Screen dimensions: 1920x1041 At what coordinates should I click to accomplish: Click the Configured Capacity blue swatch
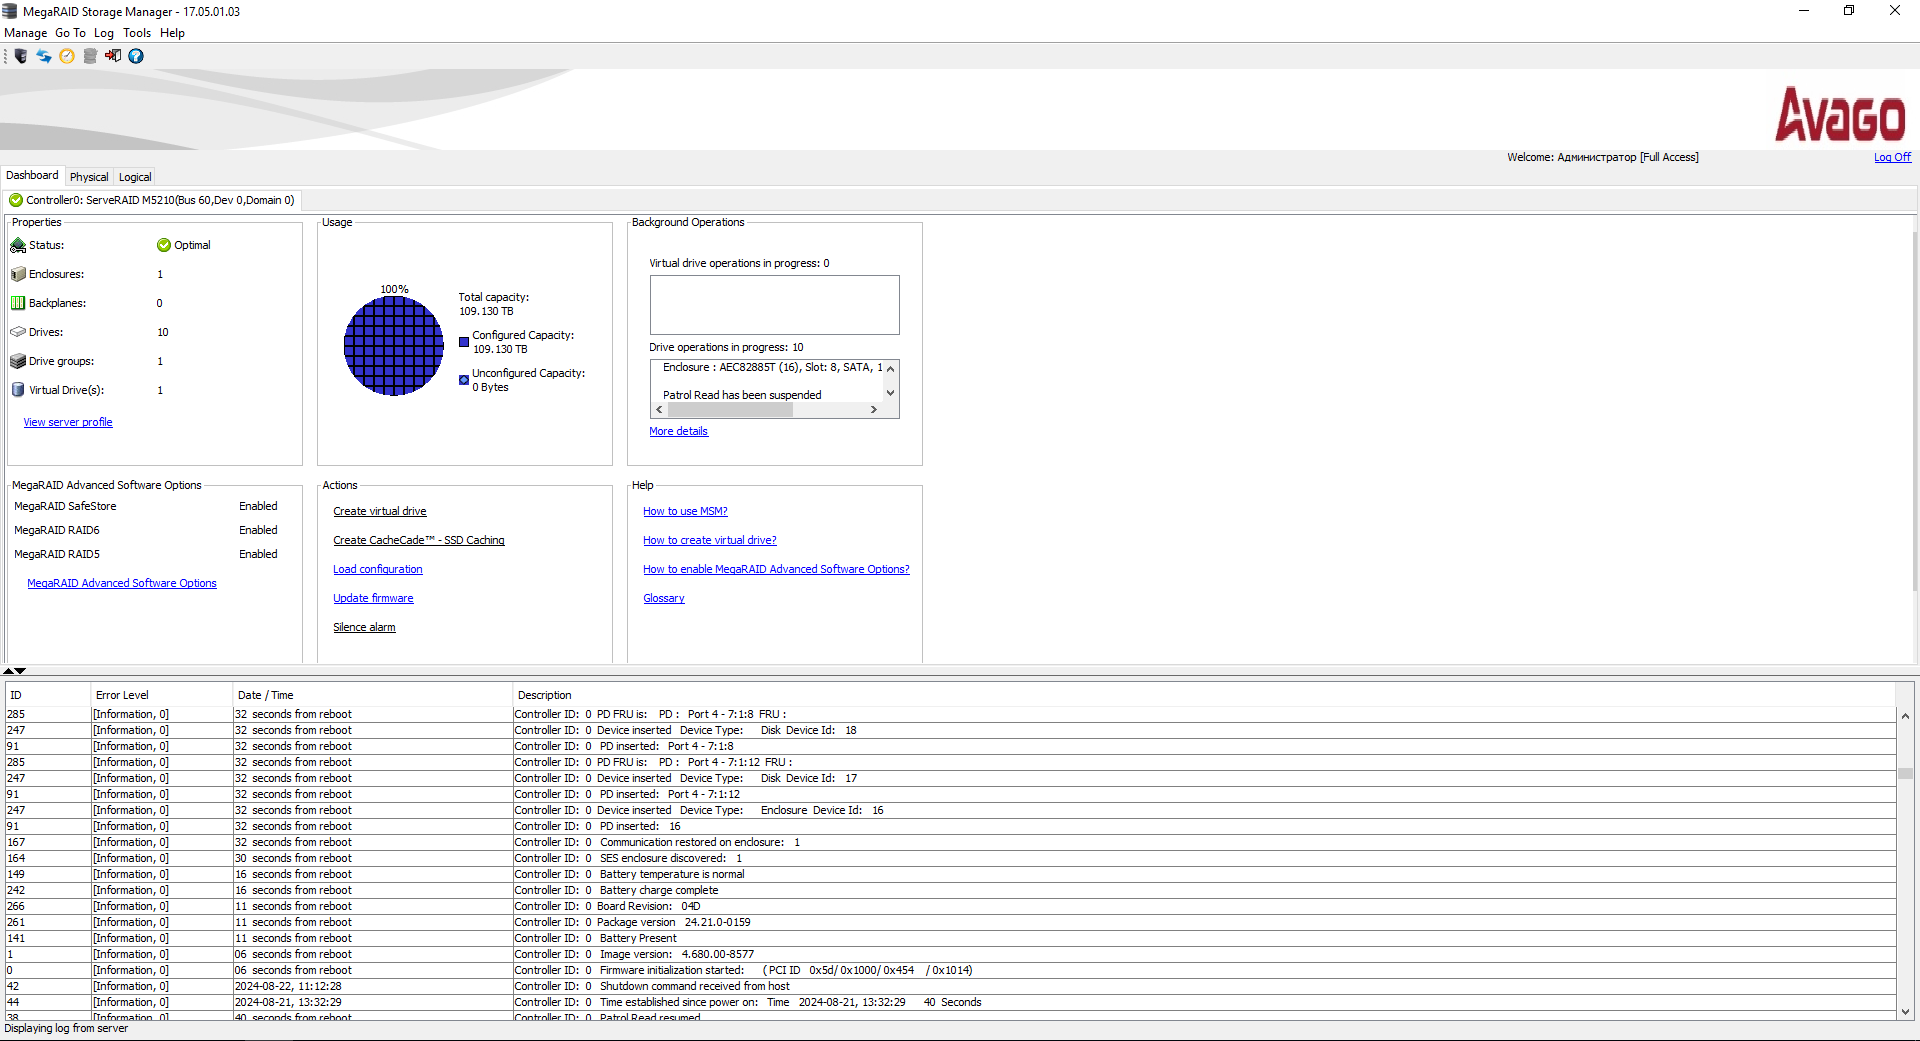464,342
